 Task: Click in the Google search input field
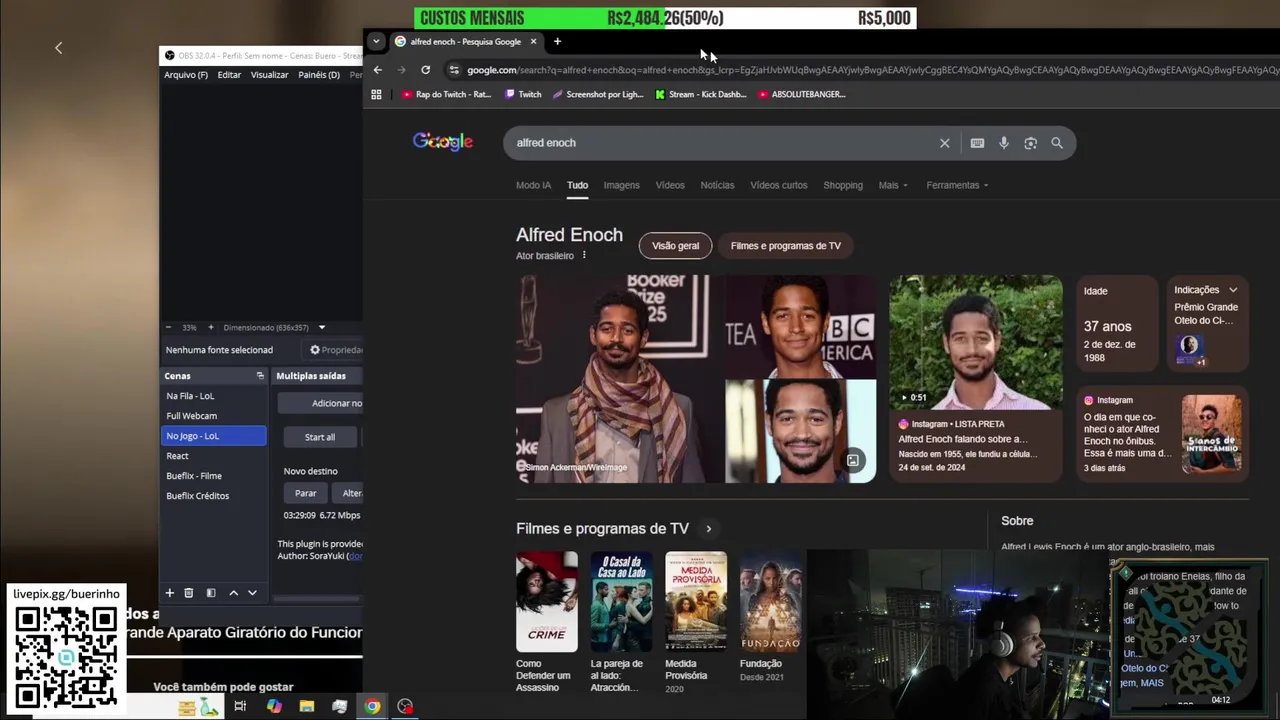[720, 143]
